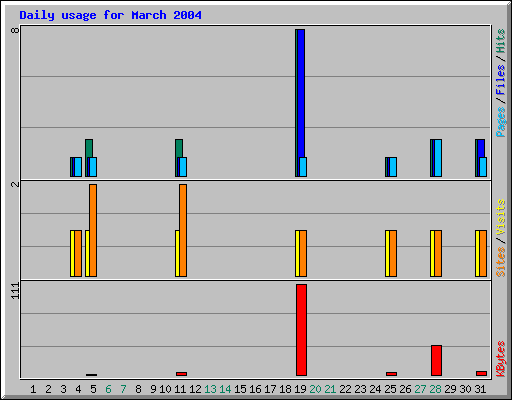Image resolution: width=512 pixels, height=400 pixels.
Task: Click the tall orange bar on day 5
Action: [93, 230]
